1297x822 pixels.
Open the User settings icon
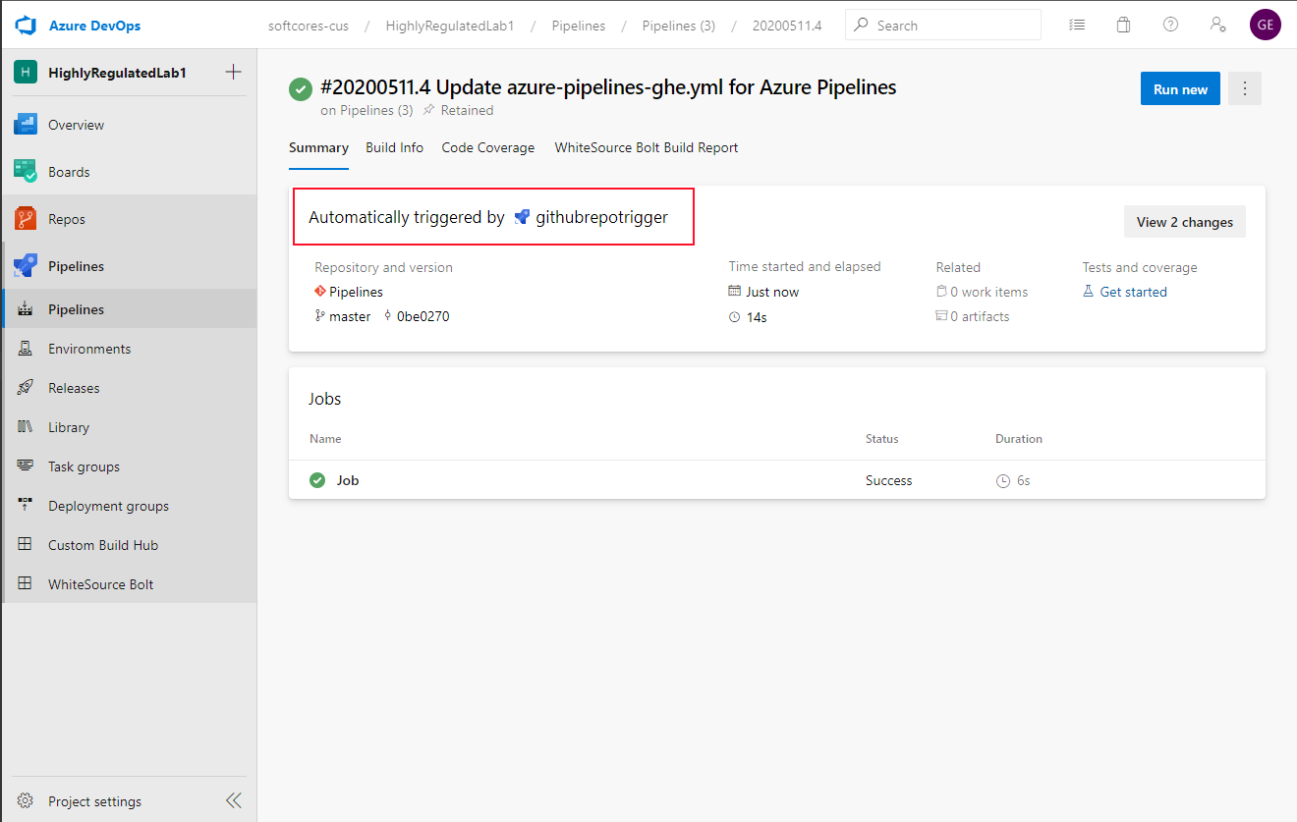[x=1217, y=25]
